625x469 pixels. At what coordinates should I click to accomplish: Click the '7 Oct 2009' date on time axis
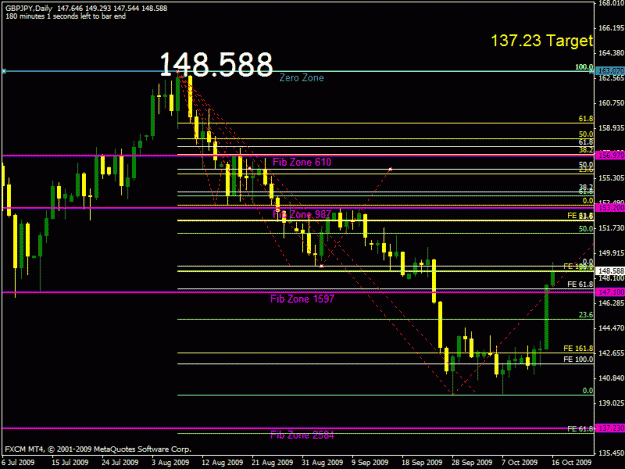click(519, 462)
